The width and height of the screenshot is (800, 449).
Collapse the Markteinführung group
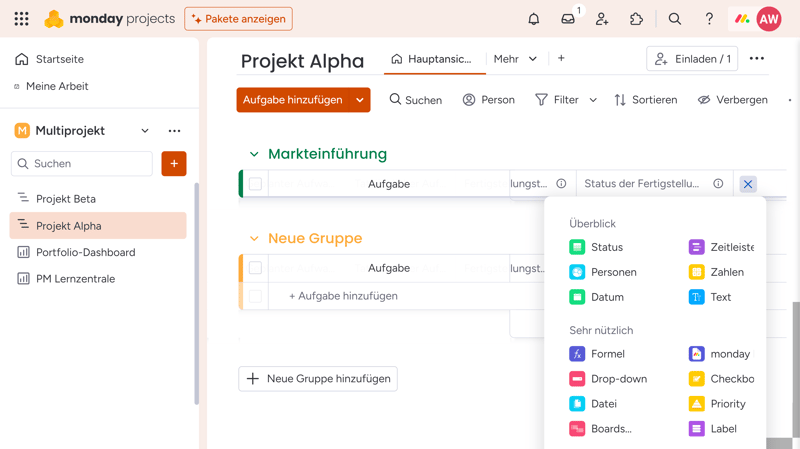click(254, 155)
